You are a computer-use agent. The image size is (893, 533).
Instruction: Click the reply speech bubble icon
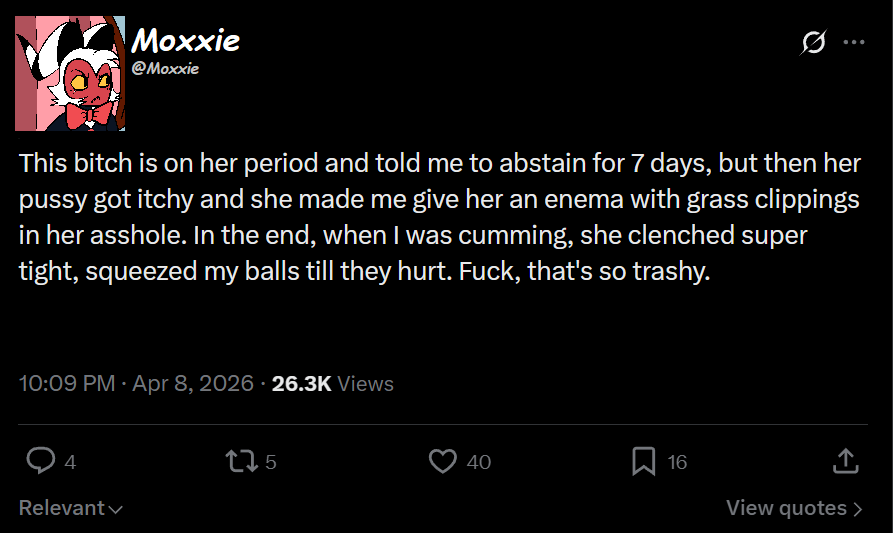pos(41,461)
